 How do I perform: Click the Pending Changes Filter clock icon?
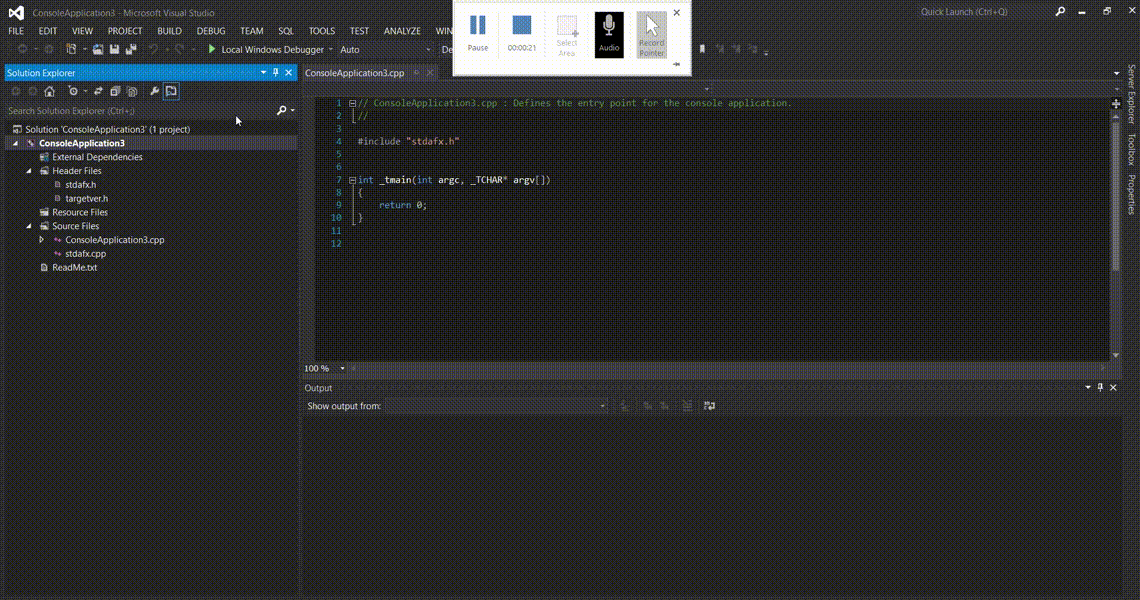73,92
